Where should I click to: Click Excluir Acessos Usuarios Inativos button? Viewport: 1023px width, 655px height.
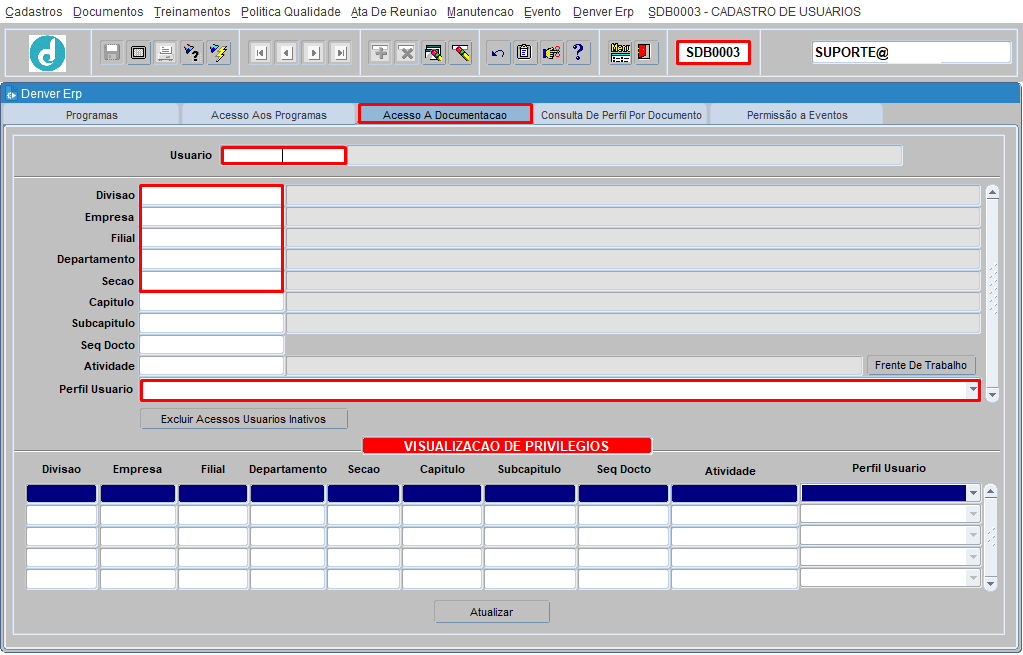click(243, 419)
